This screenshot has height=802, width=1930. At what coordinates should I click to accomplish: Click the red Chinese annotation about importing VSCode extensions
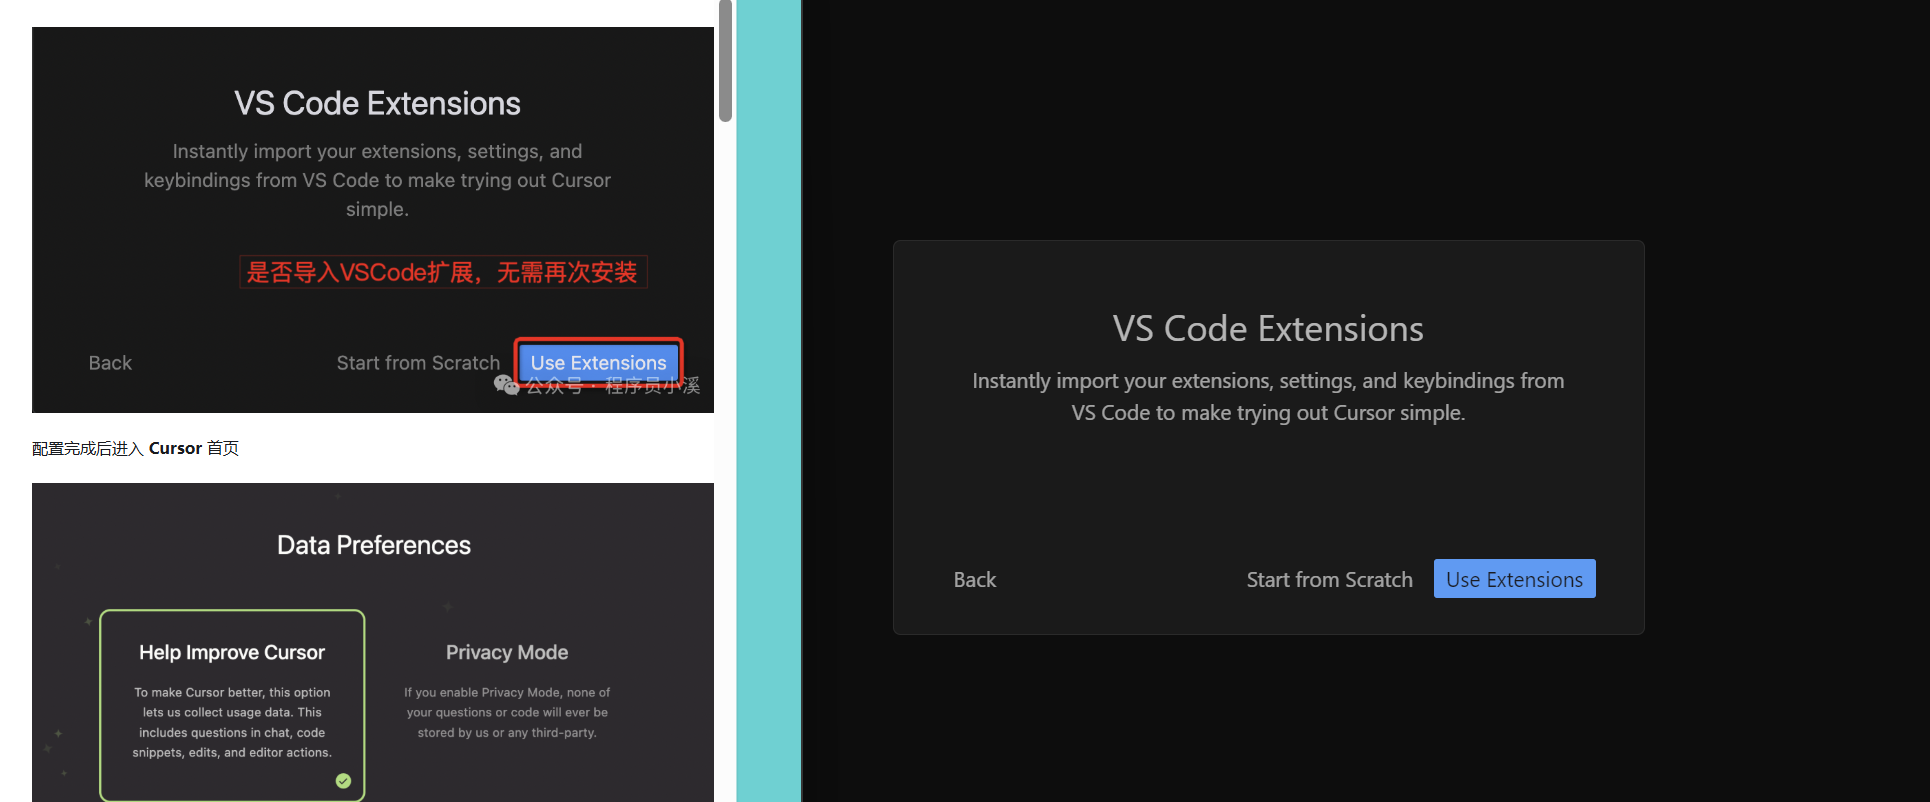click(443, 272)
